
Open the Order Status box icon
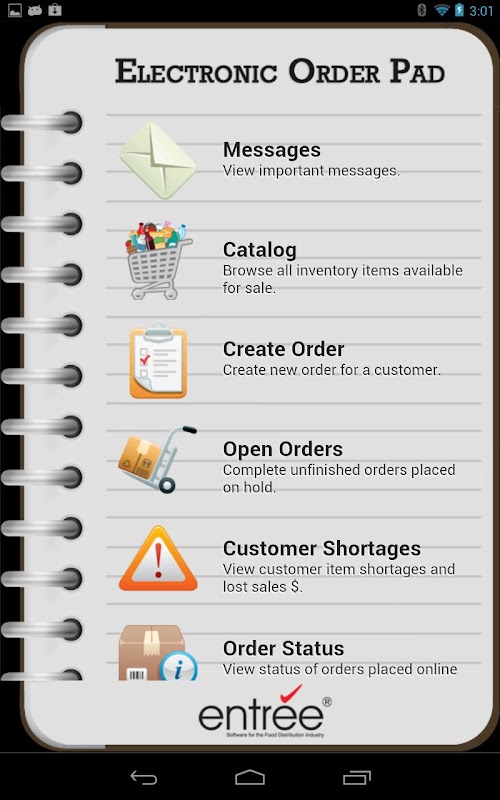[x=158, y=653]
